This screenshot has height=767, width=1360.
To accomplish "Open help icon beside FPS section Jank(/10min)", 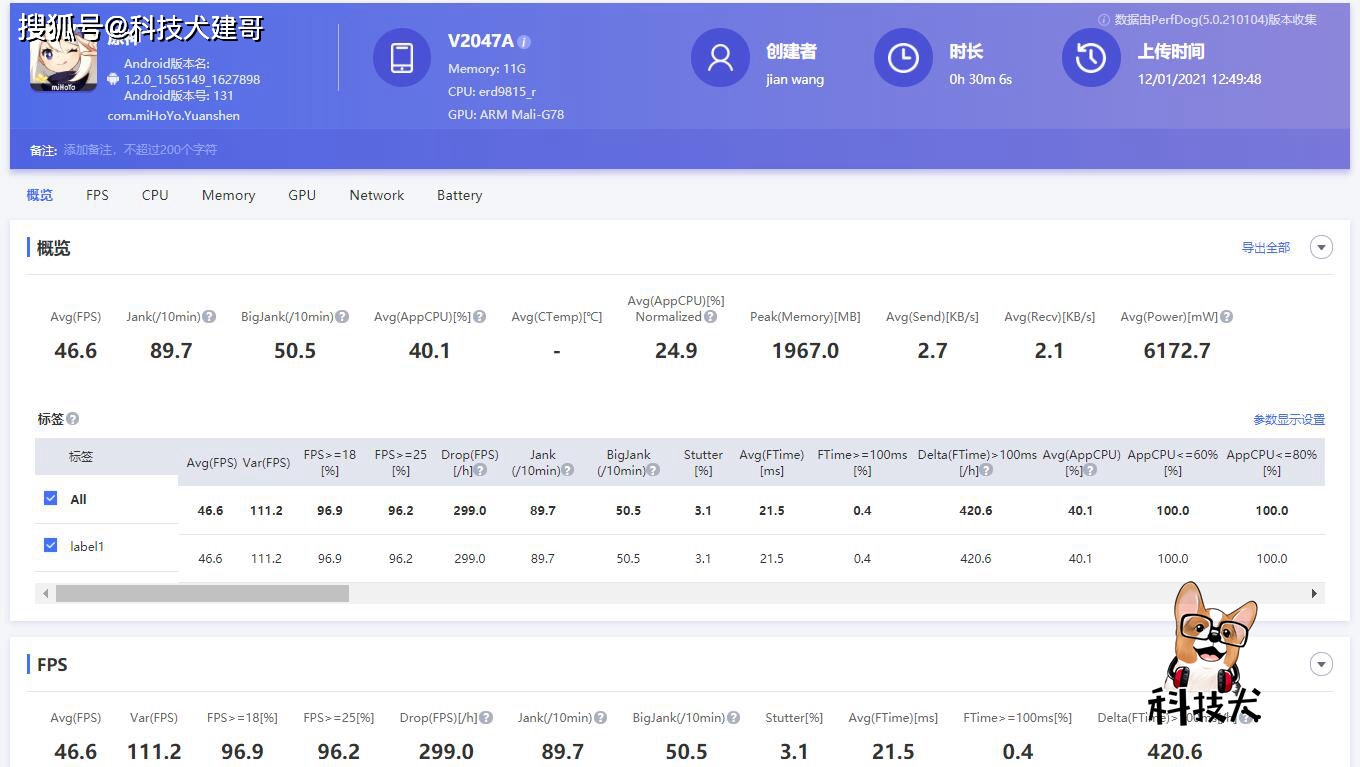I will pos(600,718).
